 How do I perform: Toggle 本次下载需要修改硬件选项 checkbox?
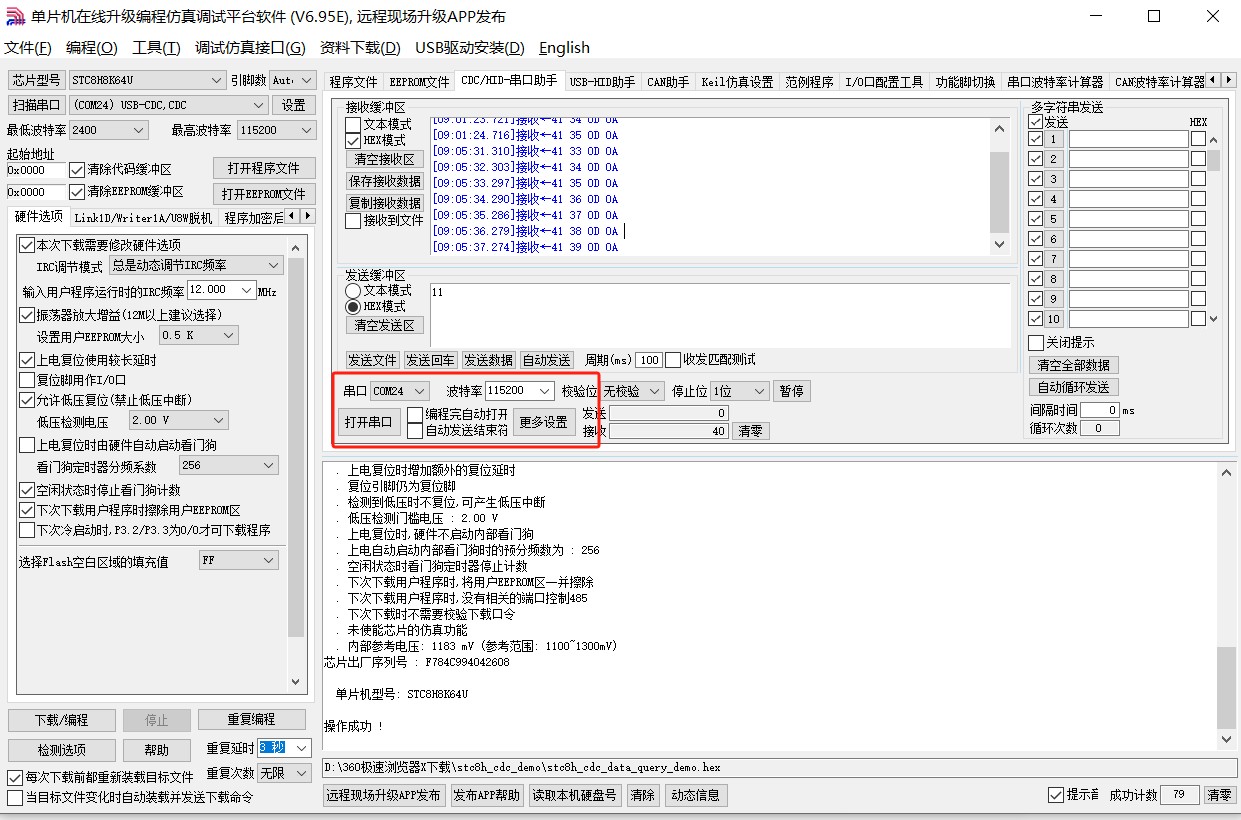click(27, 245)
